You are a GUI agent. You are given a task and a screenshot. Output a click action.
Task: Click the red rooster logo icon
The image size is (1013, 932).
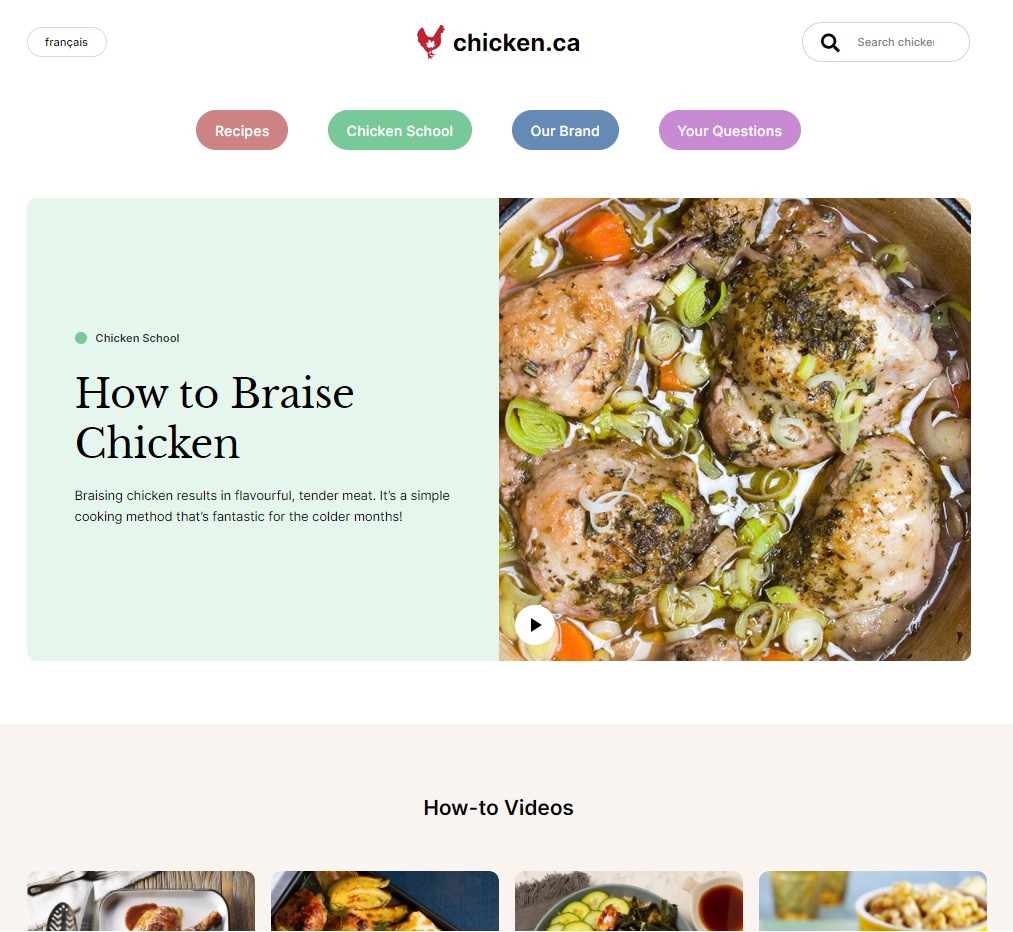pos(430,42)
